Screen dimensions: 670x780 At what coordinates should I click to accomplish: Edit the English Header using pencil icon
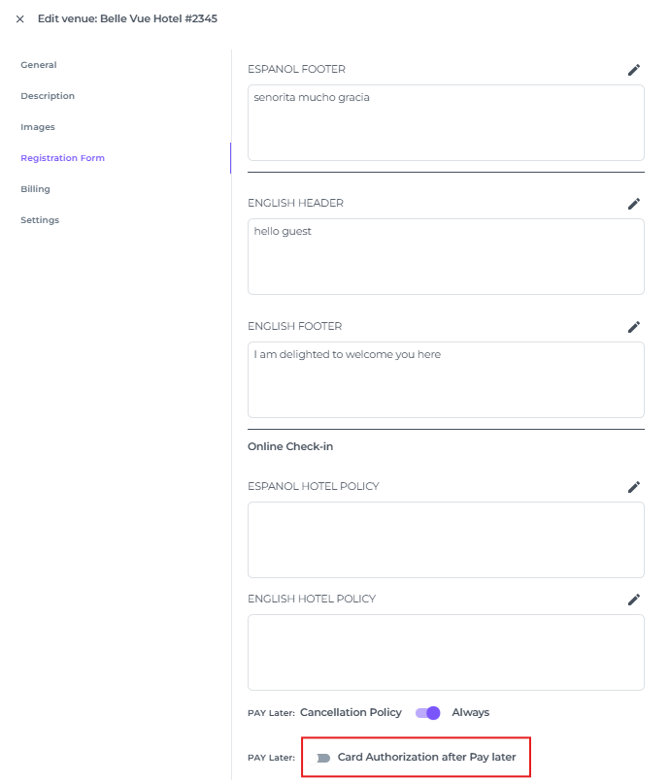(x=633, y=204)
